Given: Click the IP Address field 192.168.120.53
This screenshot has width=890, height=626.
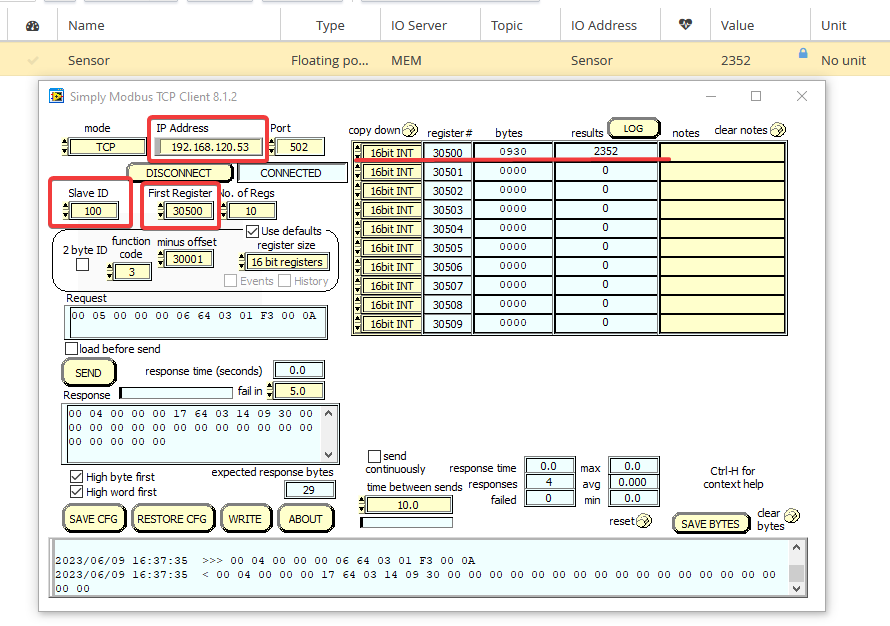Looking at the screenshot, I should 210,147.
